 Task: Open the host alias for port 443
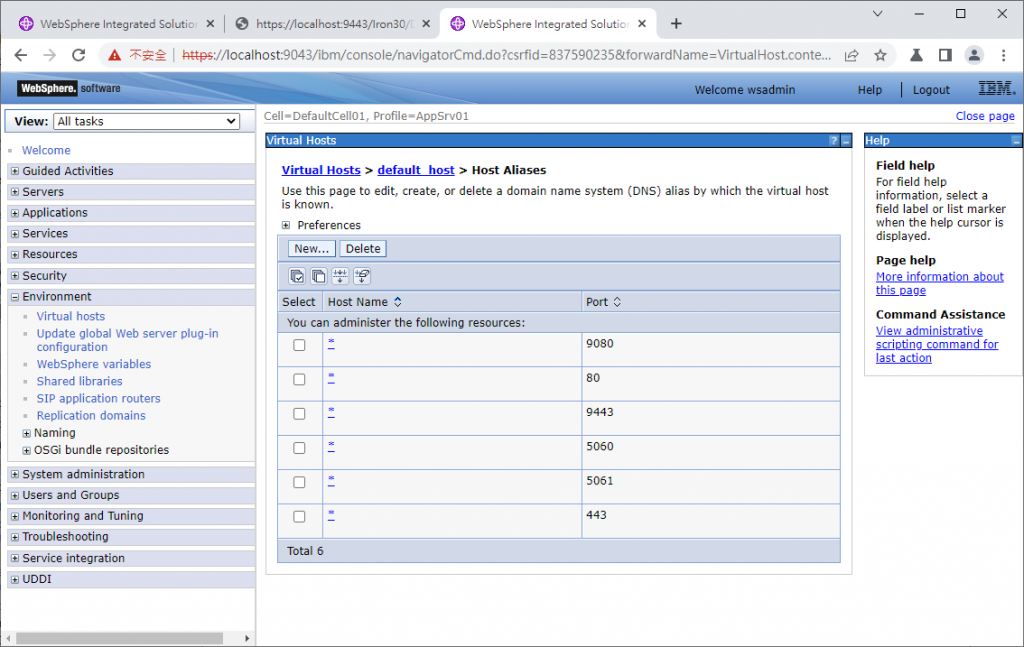tap(331, 514)
